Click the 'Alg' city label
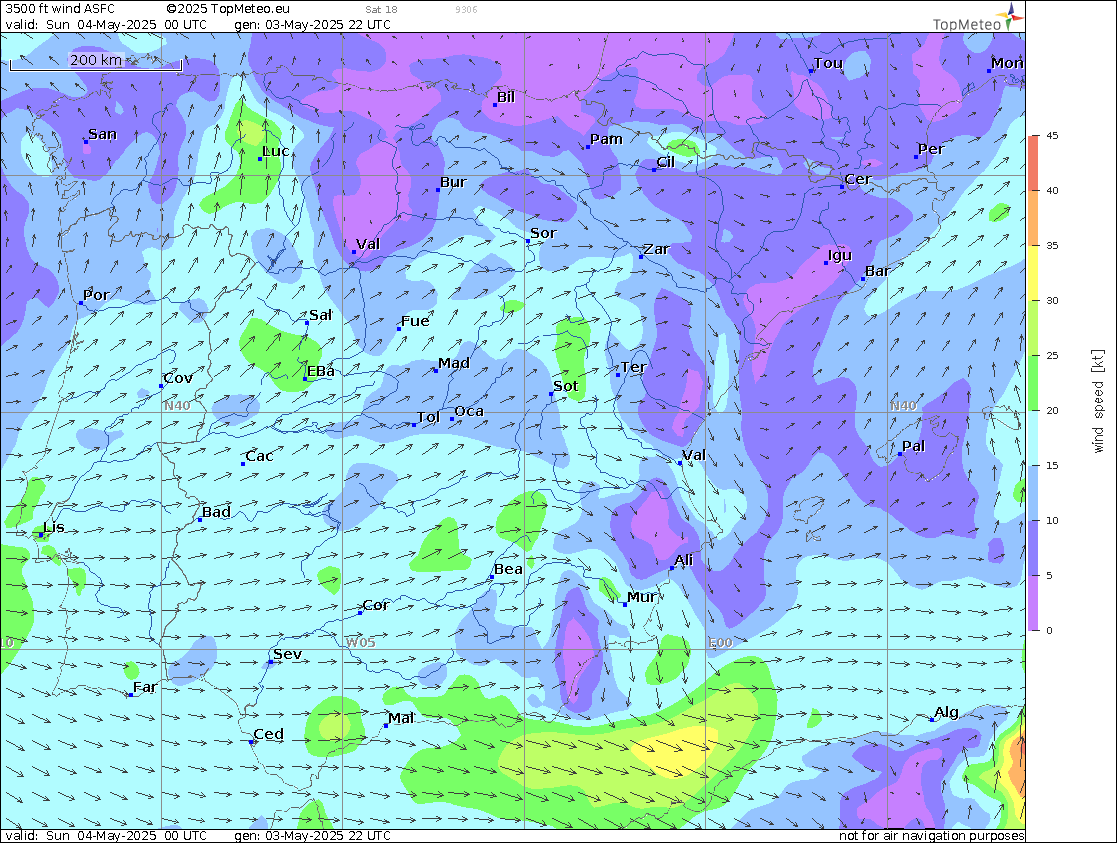The width and height of the screenshot is (1117, 843). (x=946, y=713)
